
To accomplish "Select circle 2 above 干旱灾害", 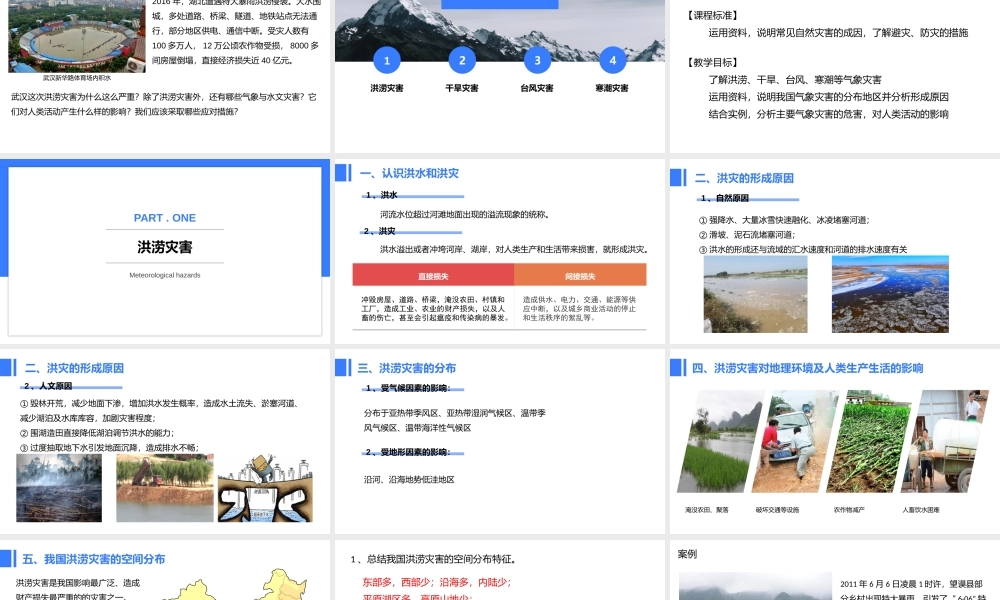I will pyautogui.click(x=462, y=61).
